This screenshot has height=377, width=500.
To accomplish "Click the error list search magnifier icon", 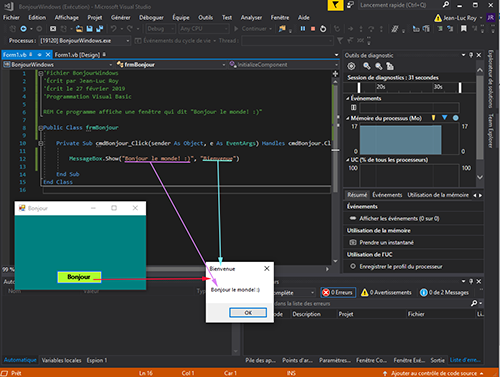I will coord(474,303).
